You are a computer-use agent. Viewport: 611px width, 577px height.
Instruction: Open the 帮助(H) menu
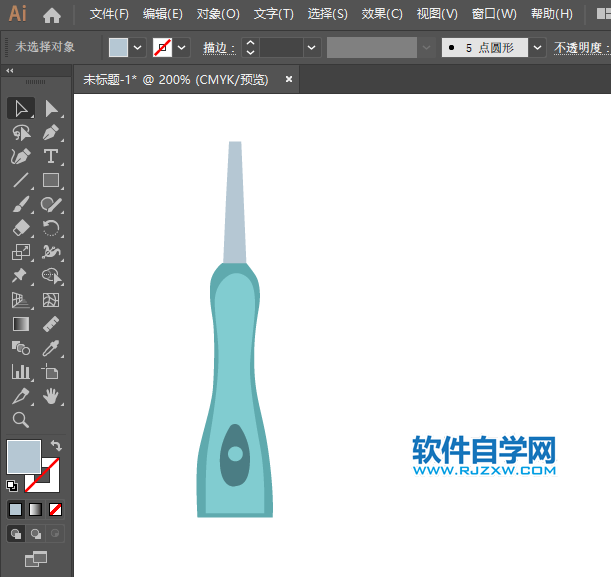point(552,14)
